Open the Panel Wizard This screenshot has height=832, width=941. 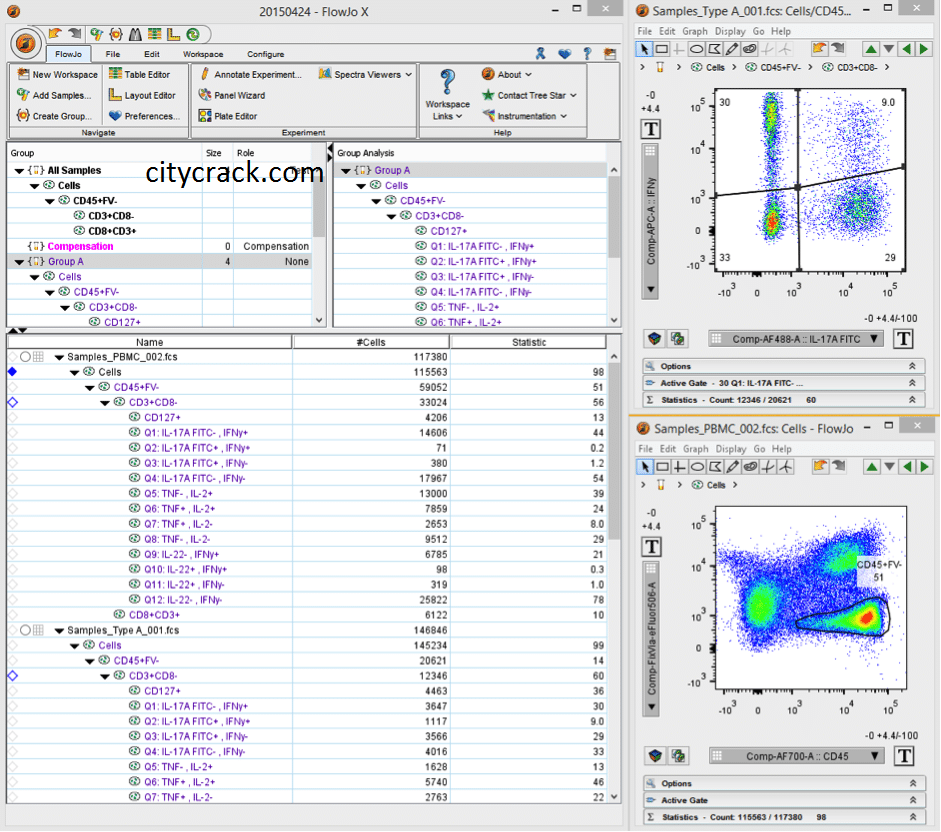tap(232, 95)
